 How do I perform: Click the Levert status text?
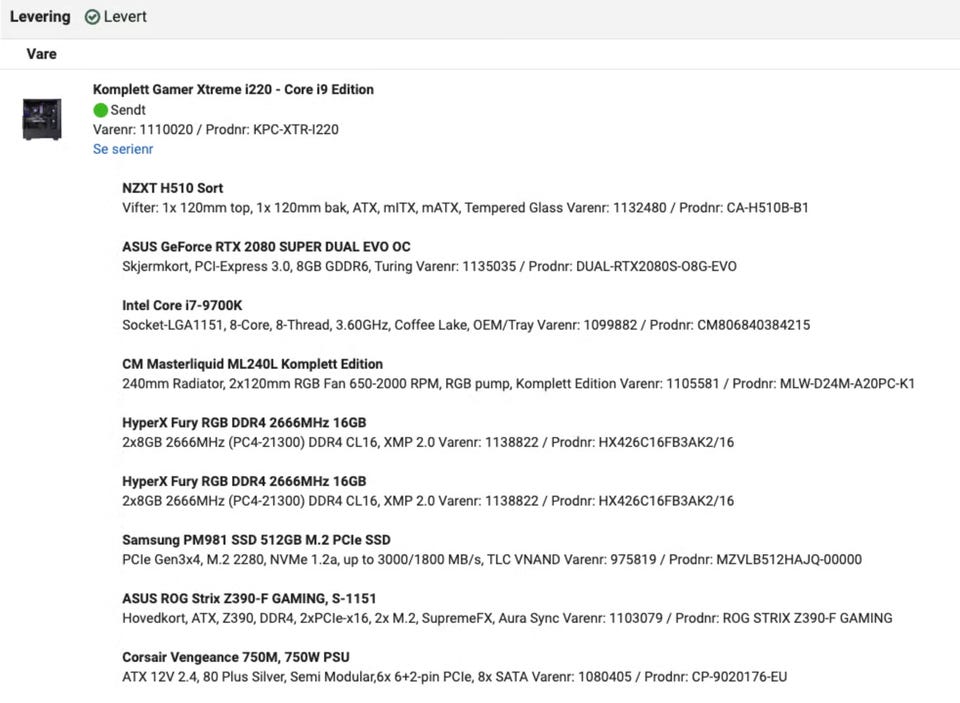click(125, 17)
